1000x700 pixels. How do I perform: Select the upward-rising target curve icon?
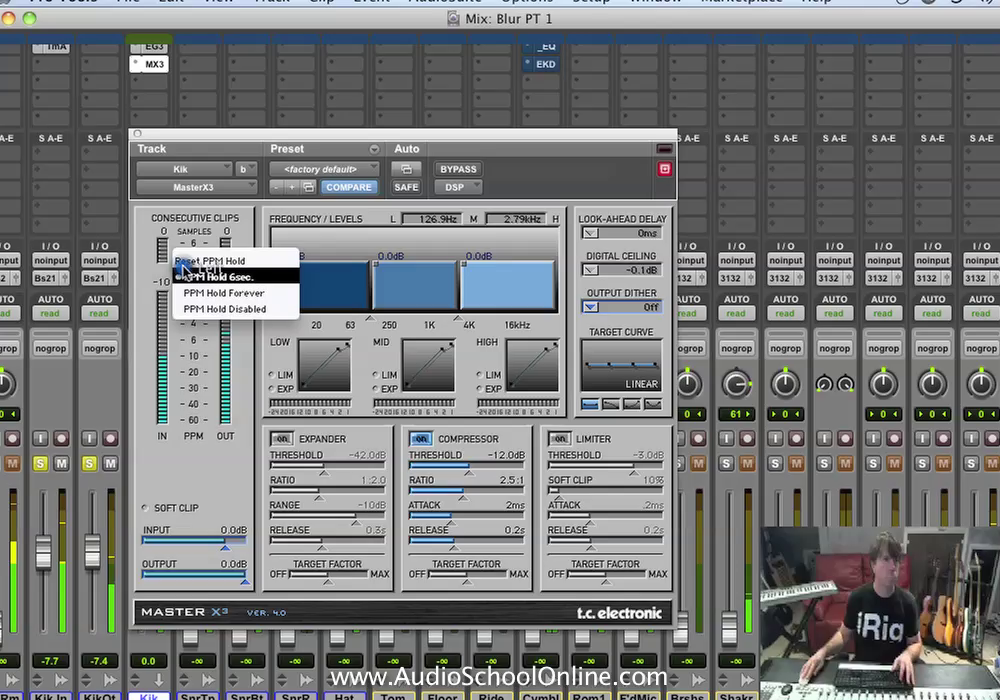[x=632, y=404]
